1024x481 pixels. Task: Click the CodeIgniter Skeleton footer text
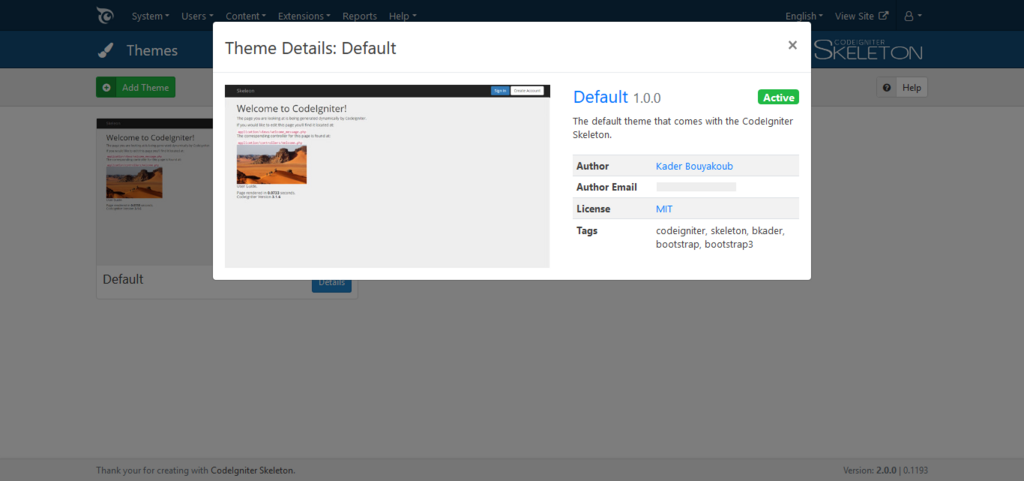[253, 470]
